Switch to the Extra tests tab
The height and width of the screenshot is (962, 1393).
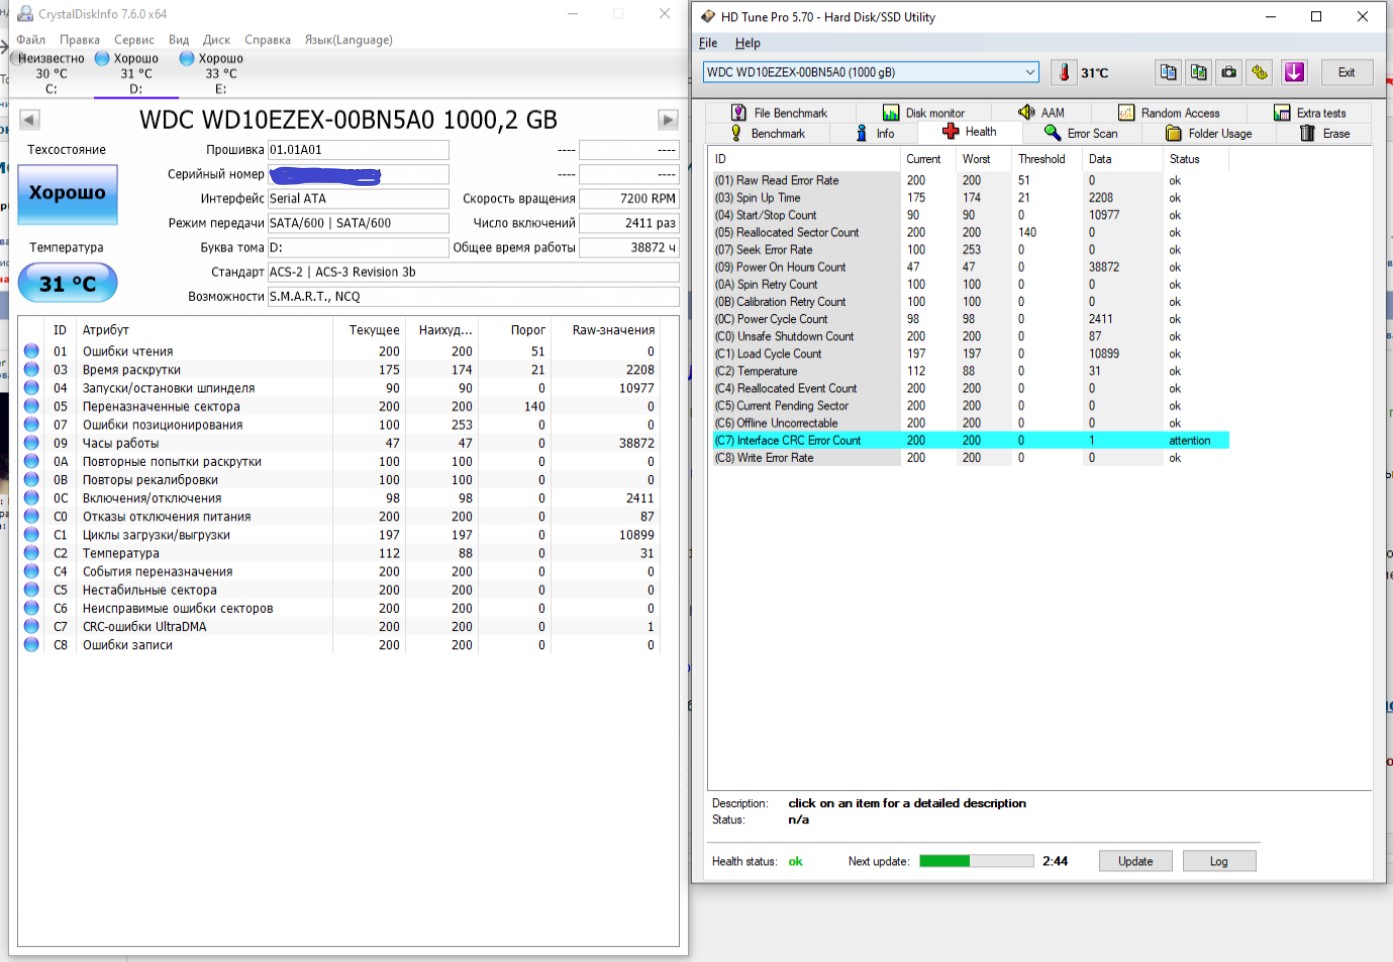pos(1310,112)
